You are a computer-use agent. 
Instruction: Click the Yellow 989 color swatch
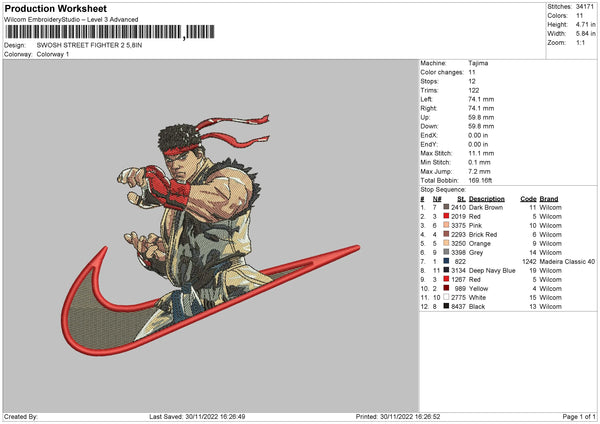446,288
